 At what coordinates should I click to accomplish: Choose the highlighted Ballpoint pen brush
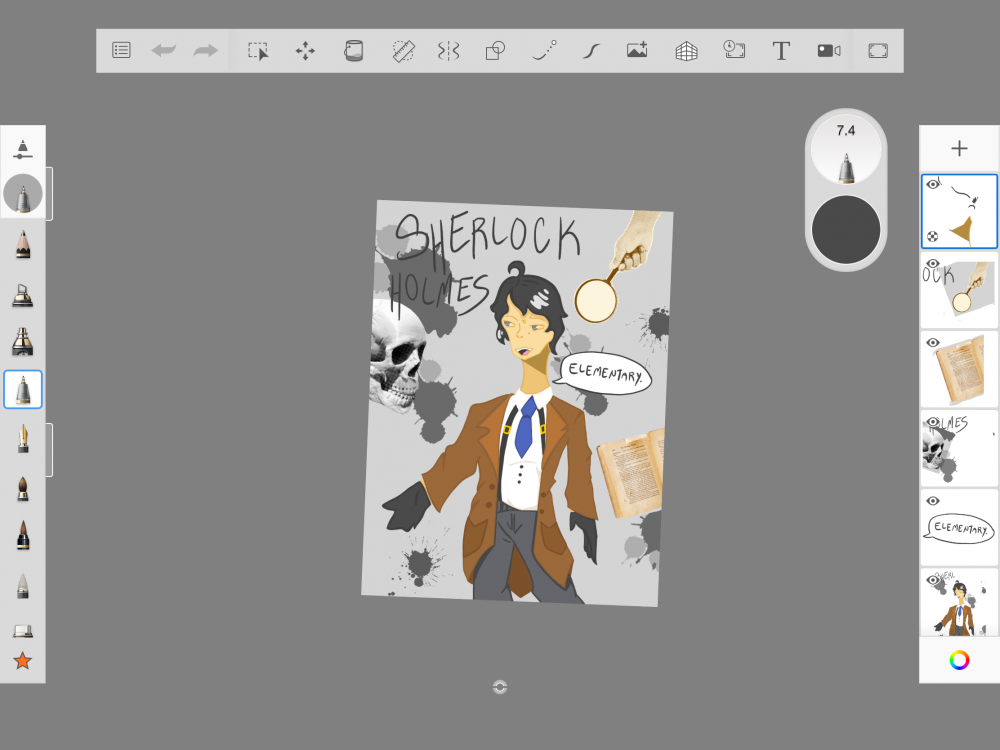23,389
